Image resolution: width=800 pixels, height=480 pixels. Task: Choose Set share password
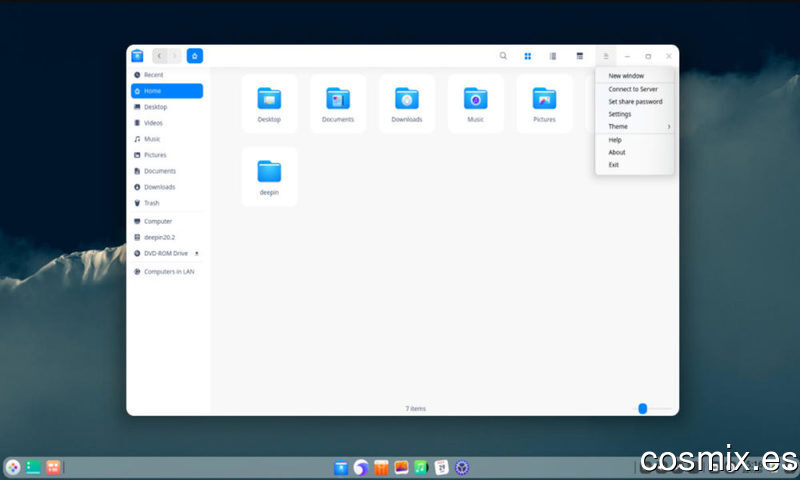[x=635, y=102]
